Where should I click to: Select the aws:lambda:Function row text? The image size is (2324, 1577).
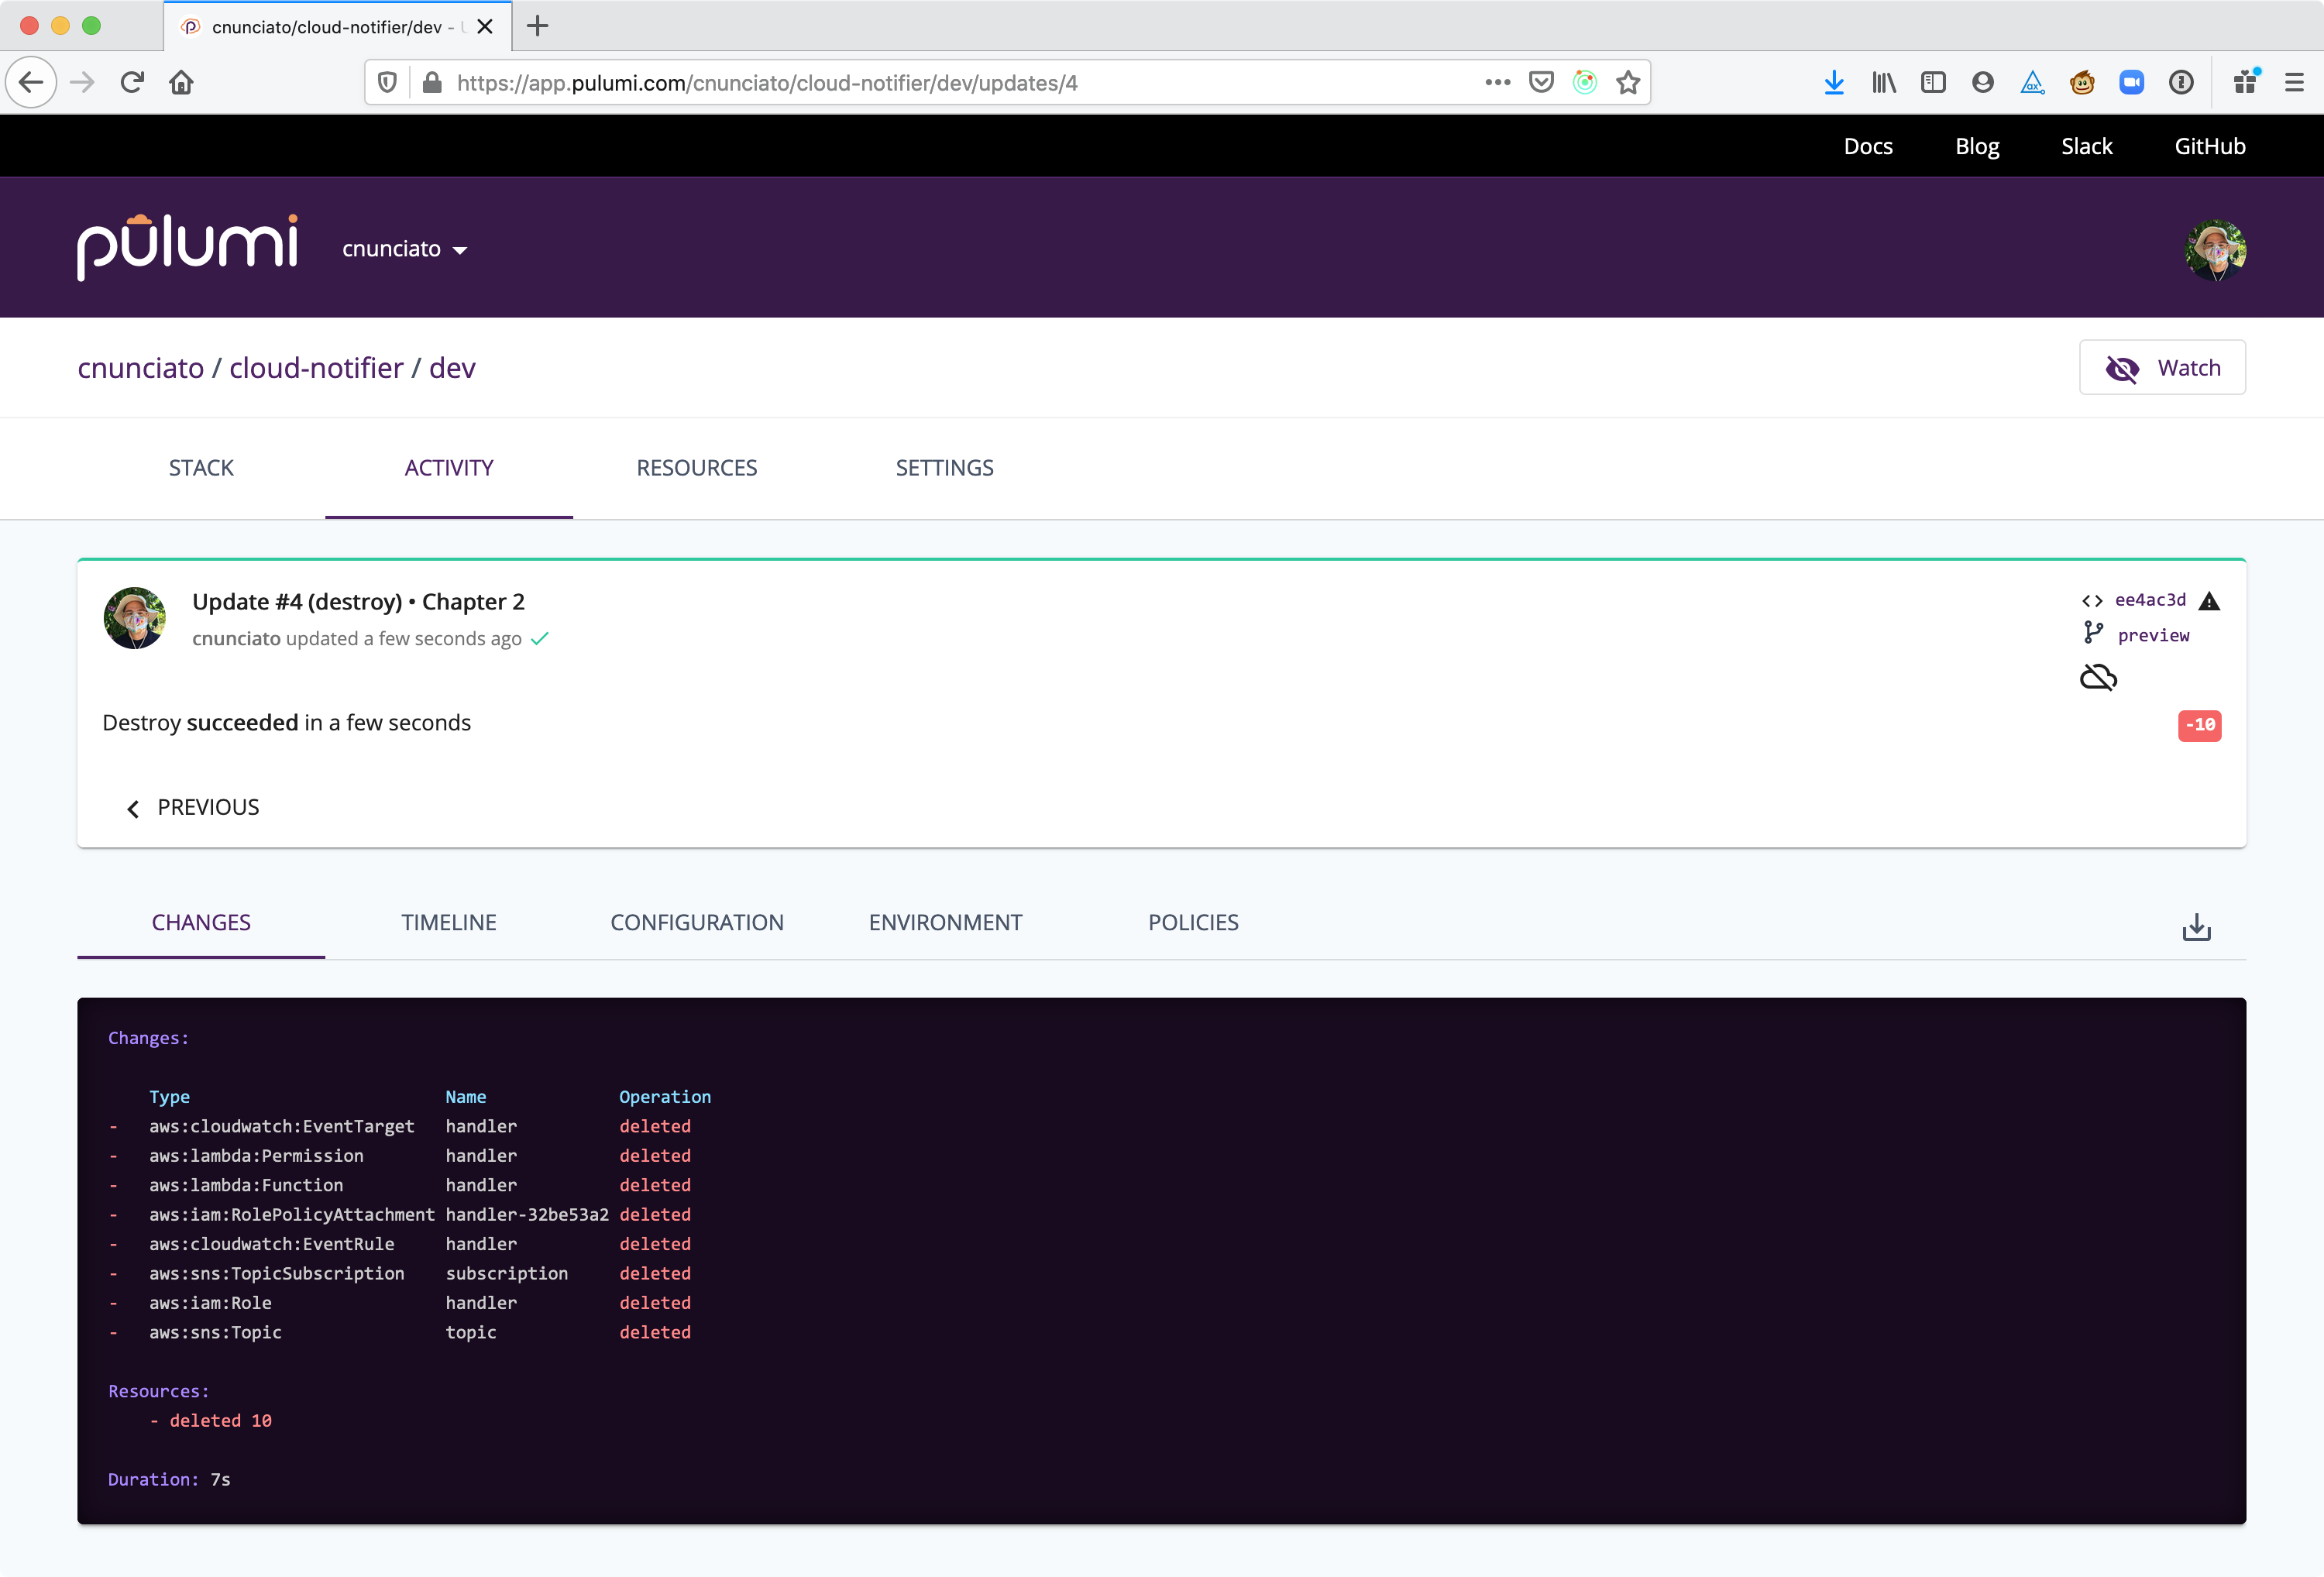[x=246, y=1185]
